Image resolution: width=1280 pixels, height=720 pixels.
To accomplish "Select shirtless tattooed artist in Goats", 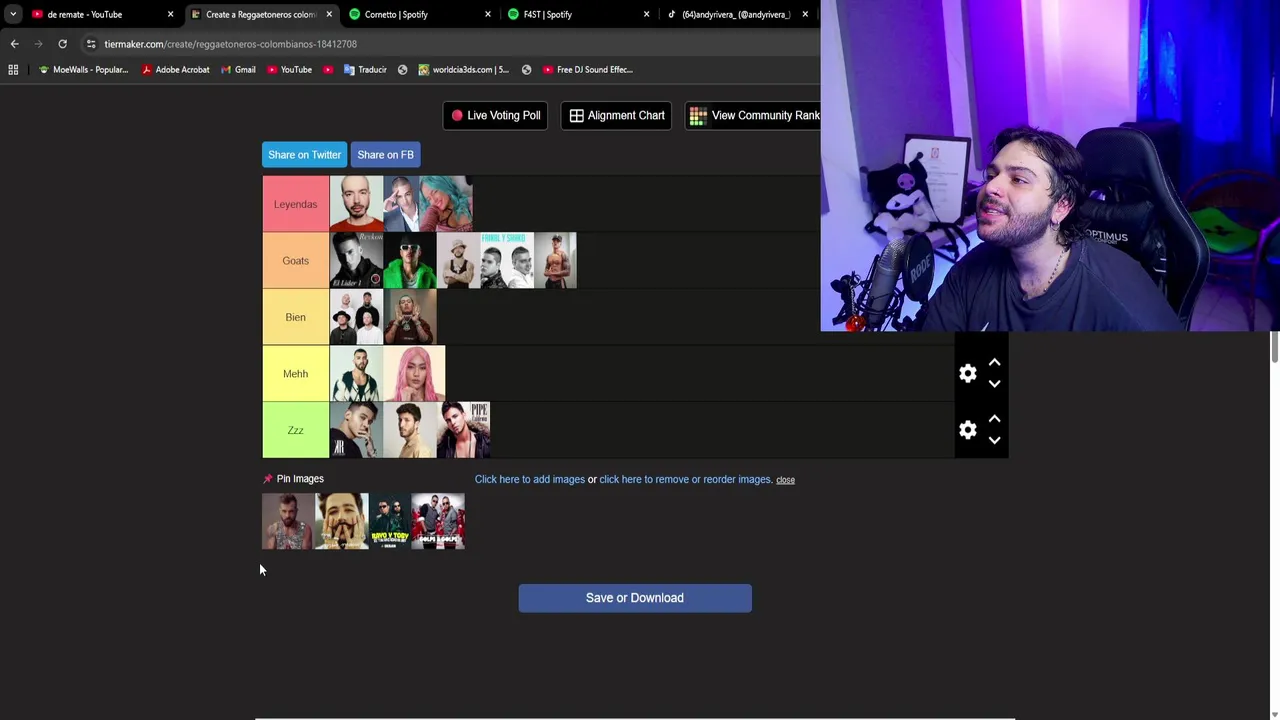I will coord(555,260).
